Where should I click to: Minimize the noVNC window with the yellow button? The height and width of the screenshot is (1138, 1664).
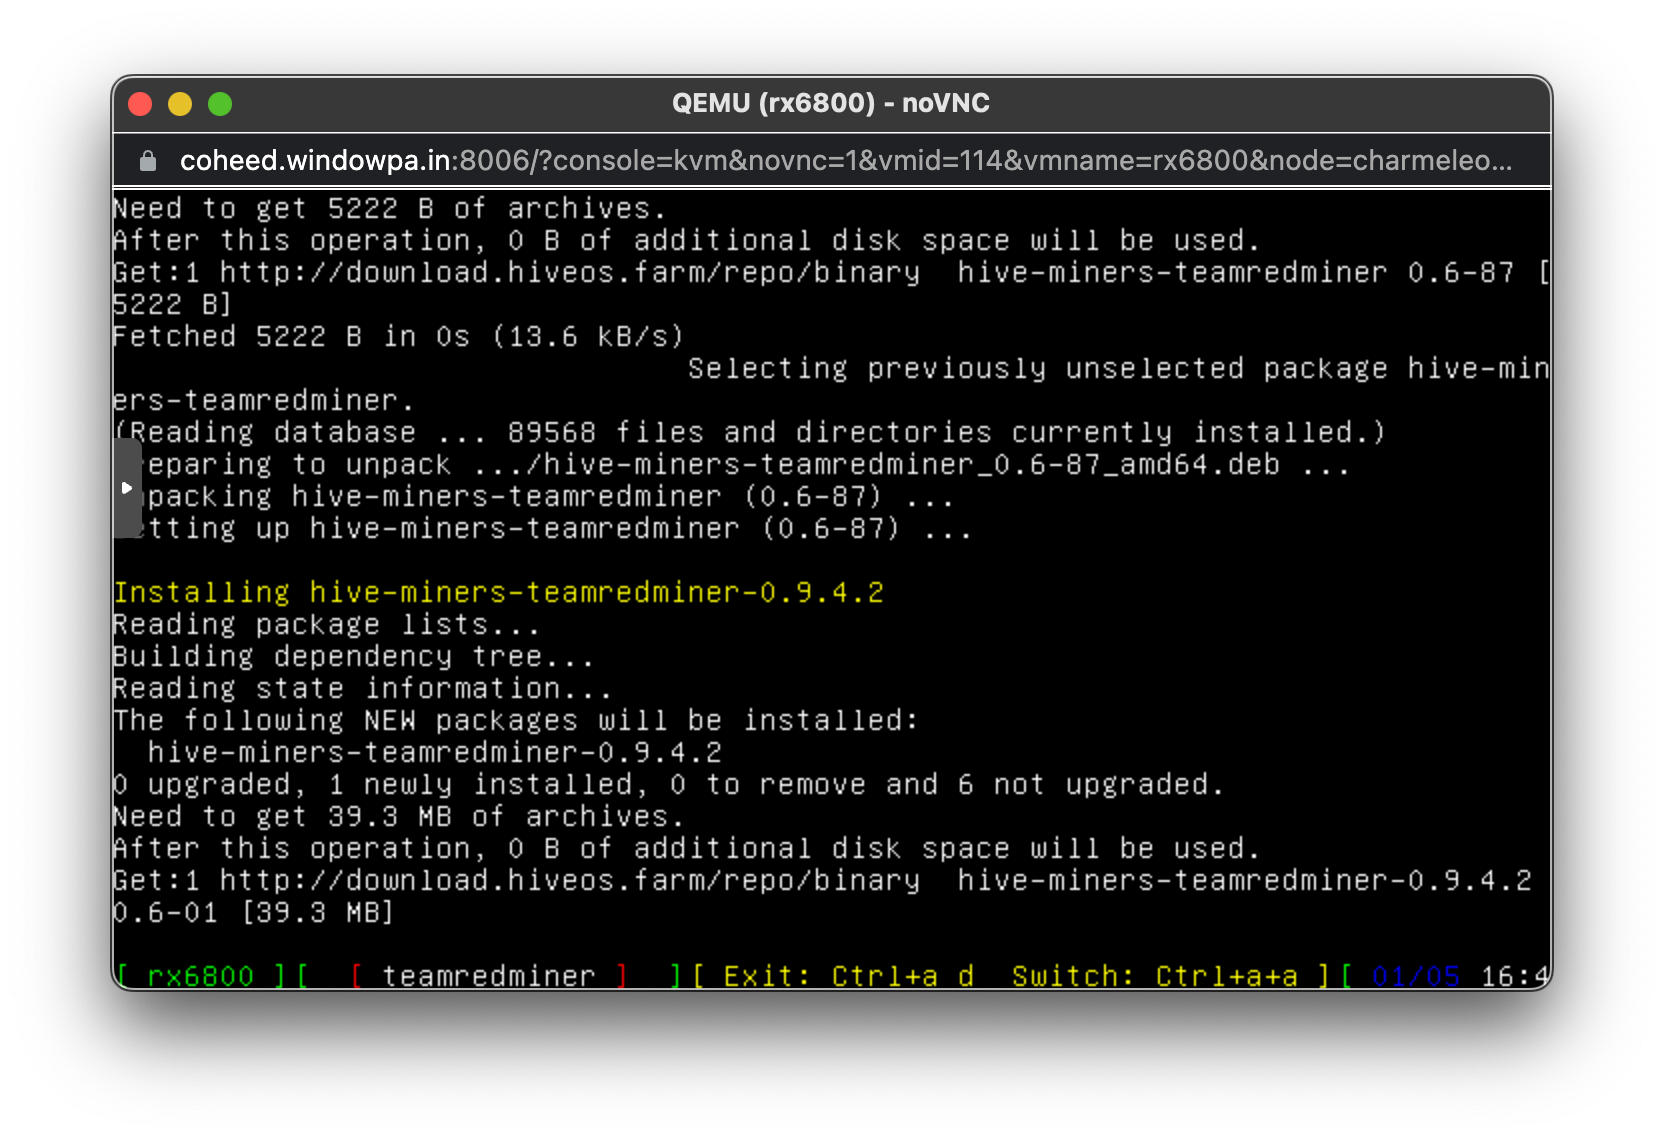pyautogui.click(x=180, y=104)
